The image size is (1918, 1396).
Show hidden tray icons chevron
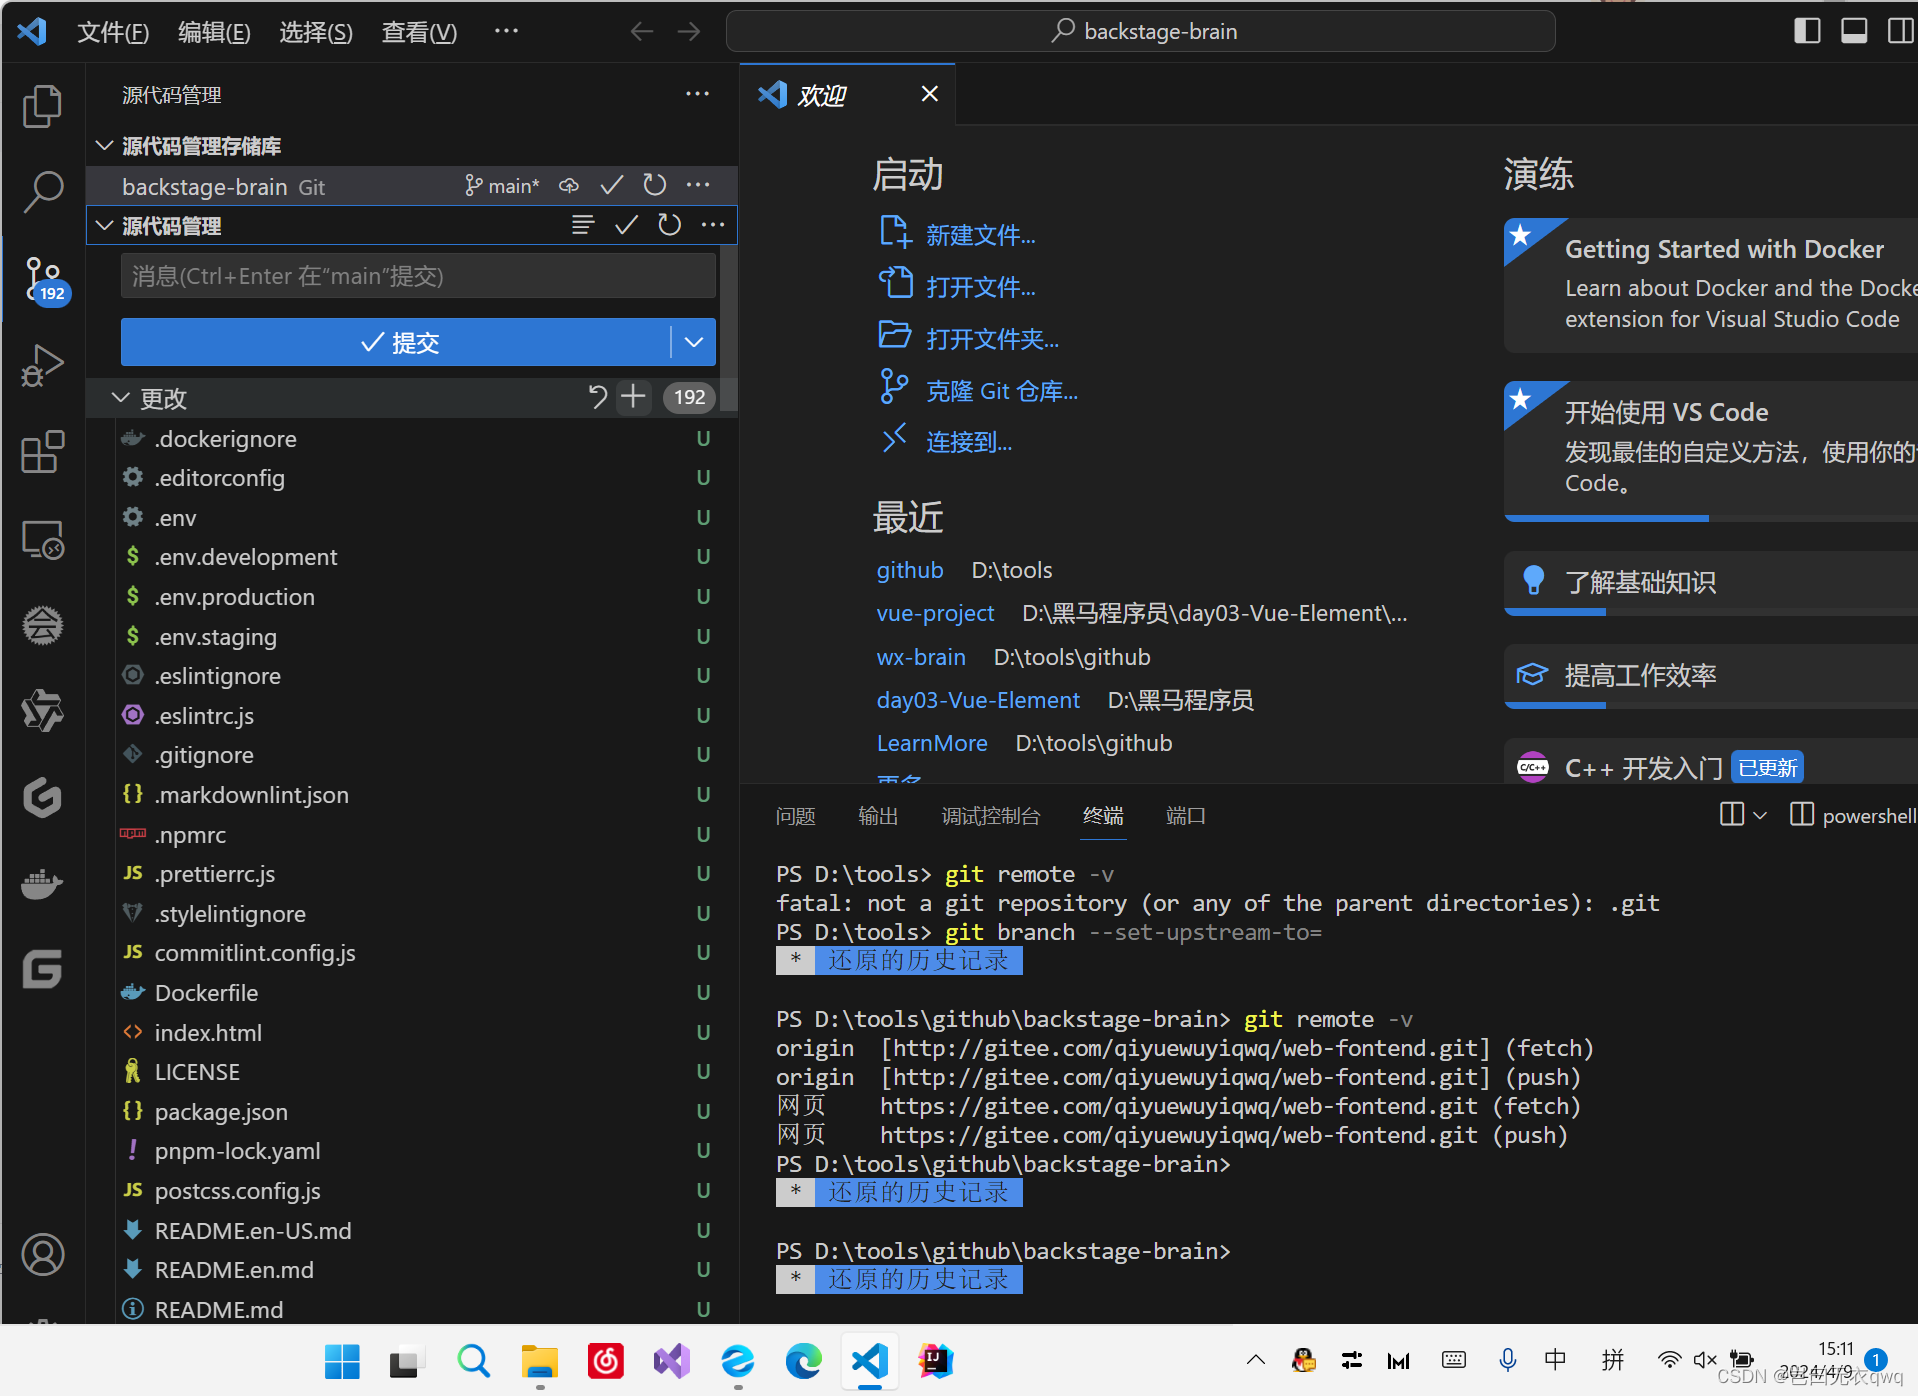coord(1256,1359)
